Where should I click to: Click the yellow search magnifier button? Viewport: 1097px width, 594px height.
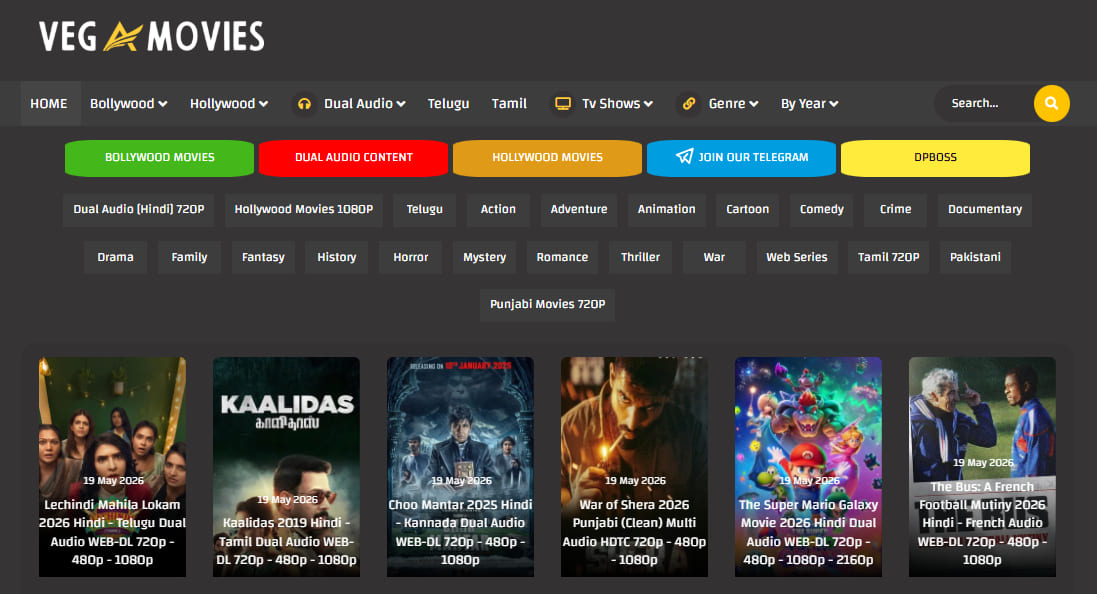[x=1052, y=104]
